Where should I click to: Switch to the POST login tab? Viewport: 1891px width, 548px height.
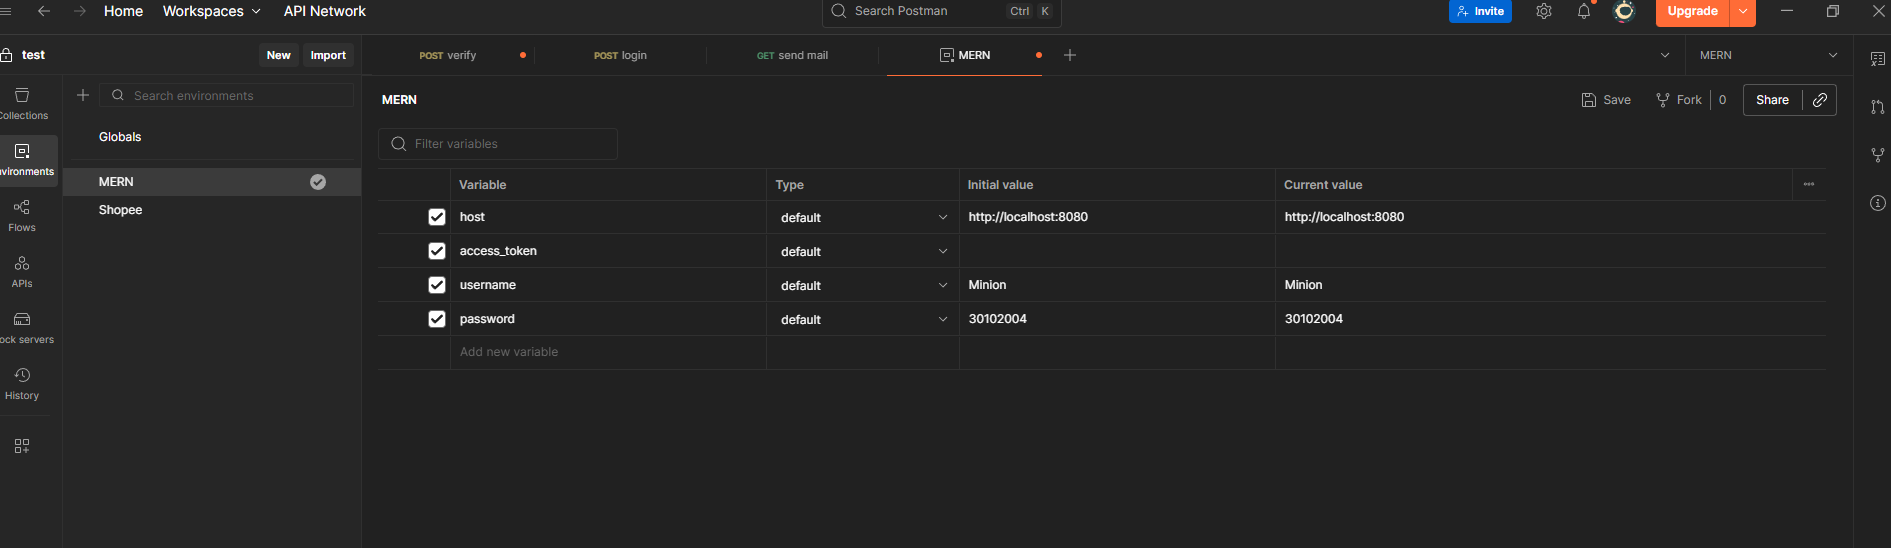(620, 55)
